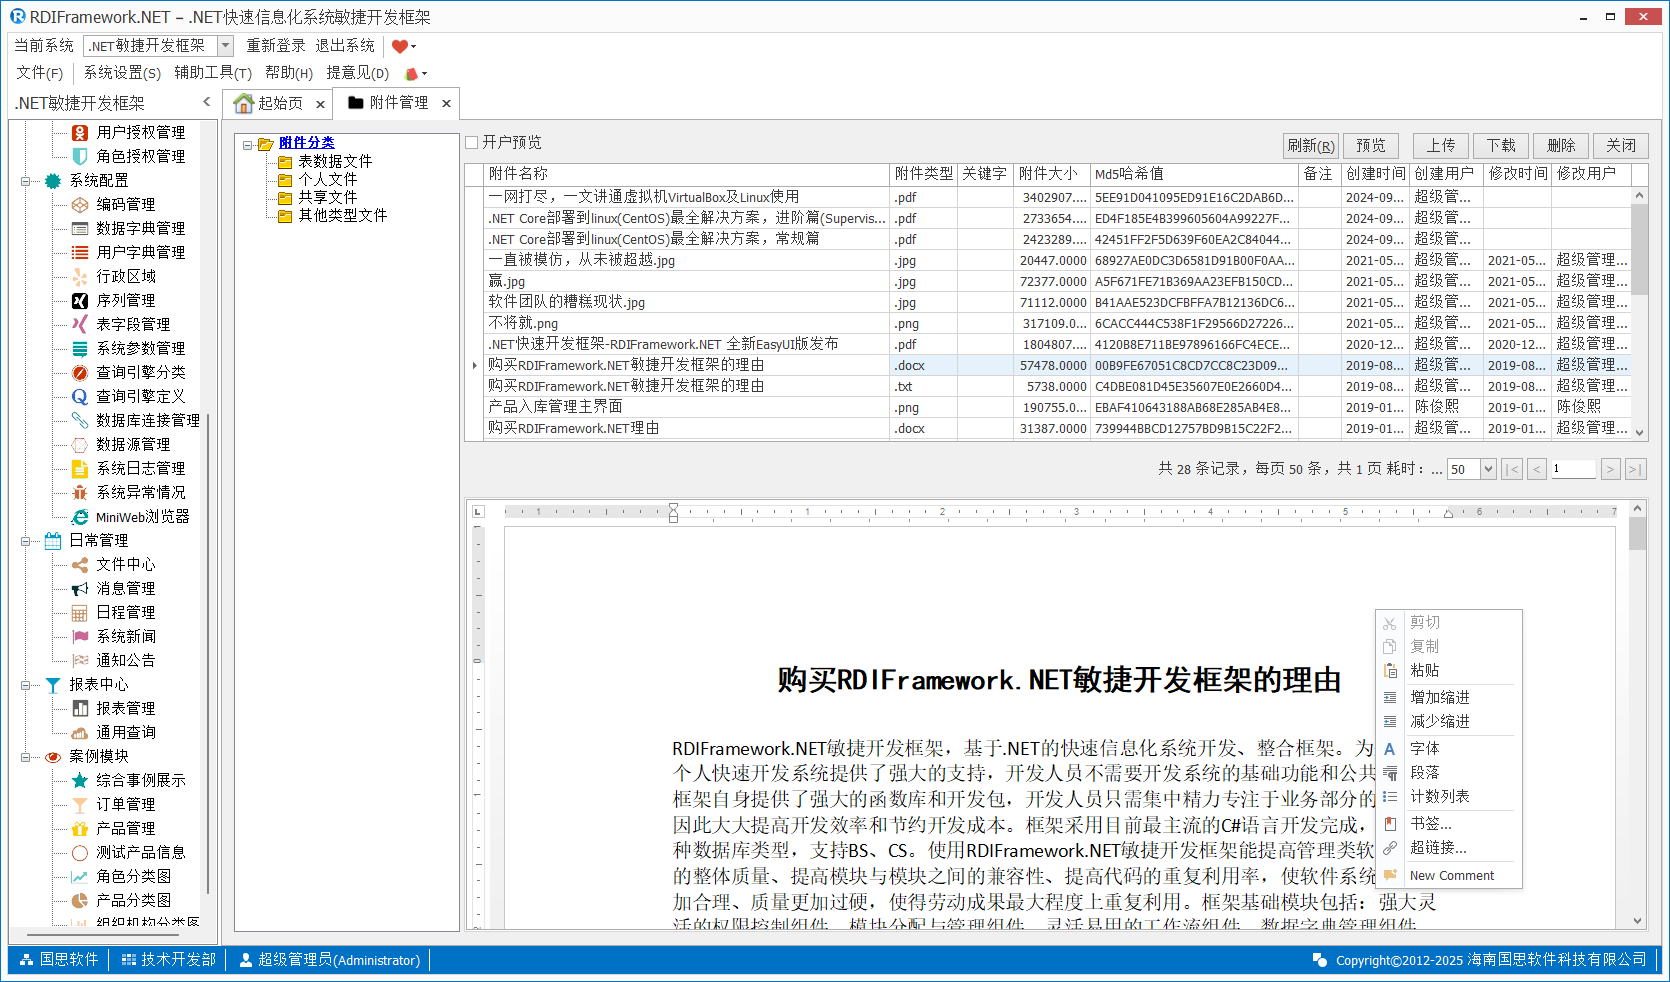Click the 综合事例展示 star icon

coord(80,780)
